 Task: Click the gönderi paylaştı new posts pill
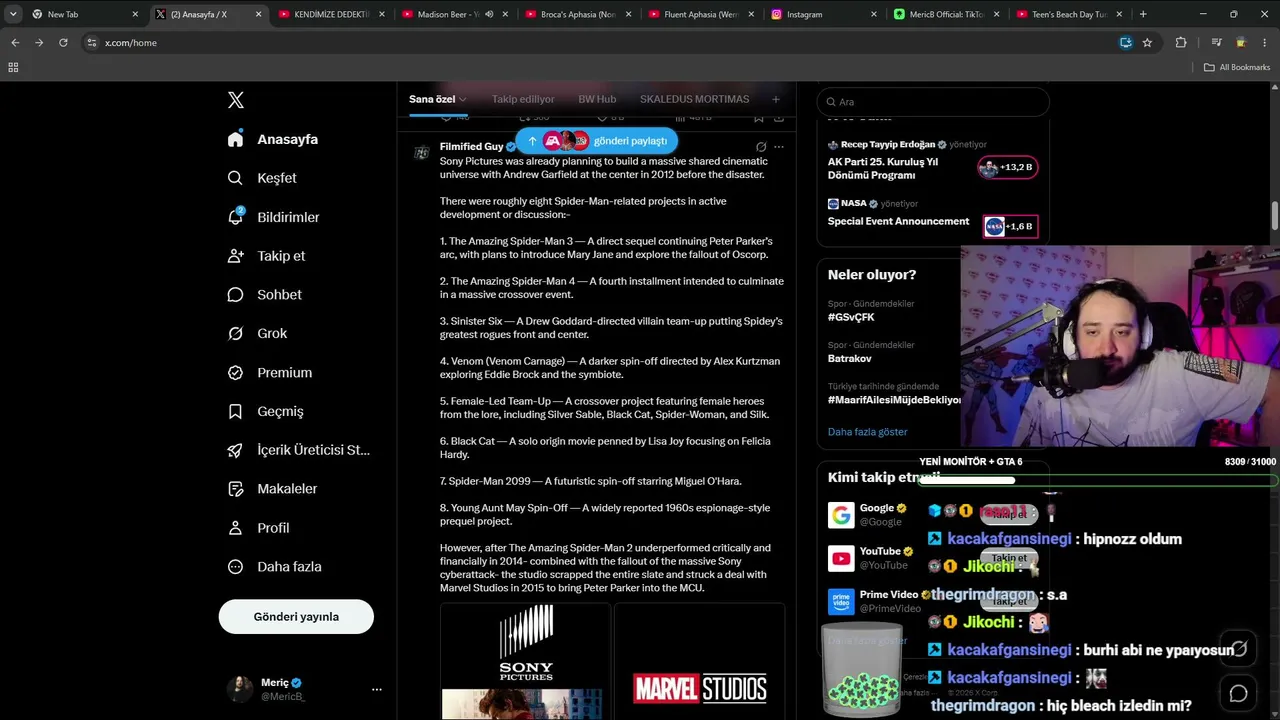pos(597,141)
